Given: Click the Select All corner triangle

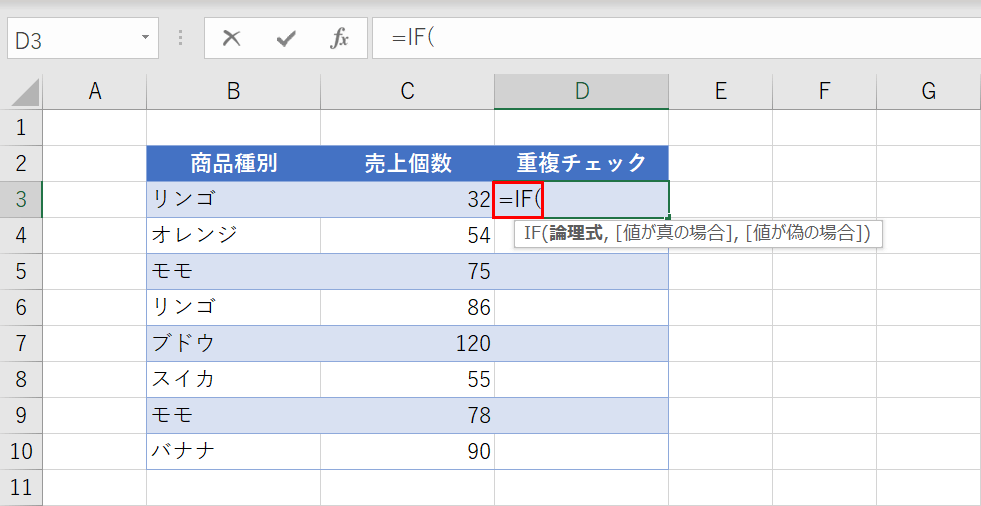Looking at the screenshot, I should (26, 93).
